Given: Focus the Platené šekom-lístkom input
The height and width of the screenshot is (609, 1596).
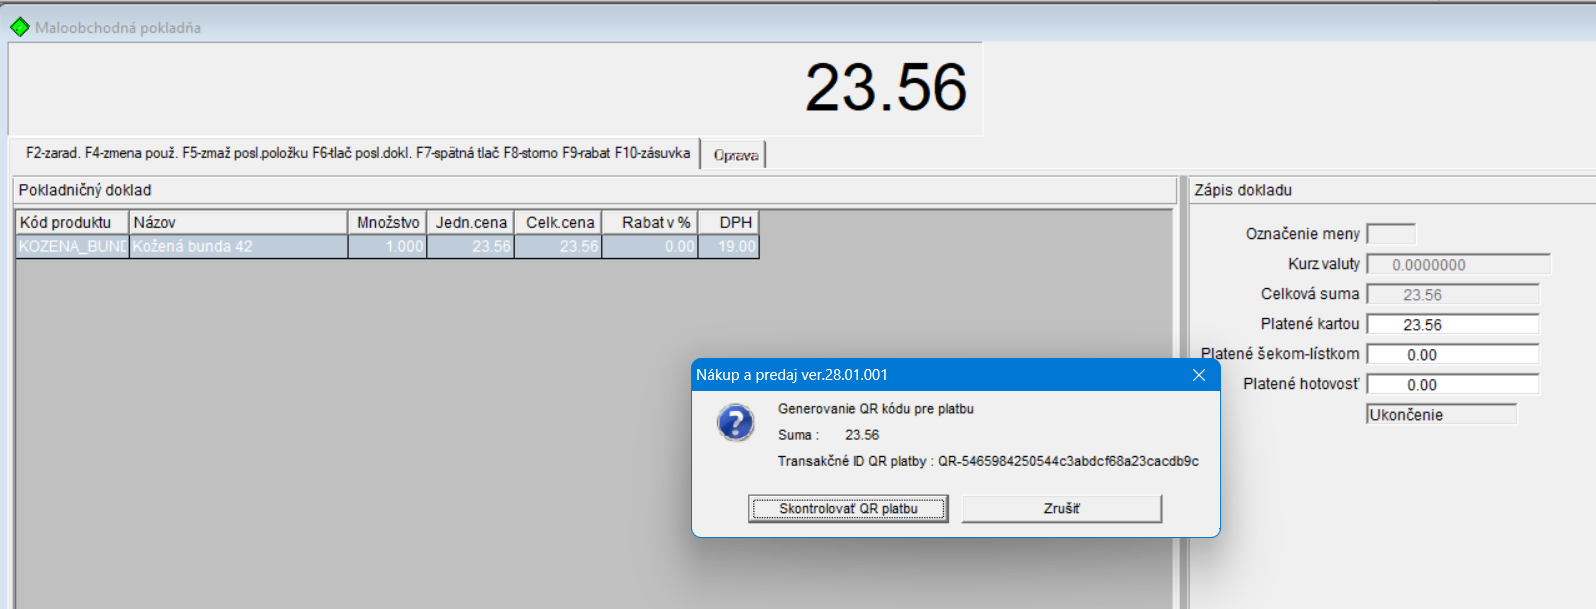Looking at the screenshot, I should [1452, 355].
